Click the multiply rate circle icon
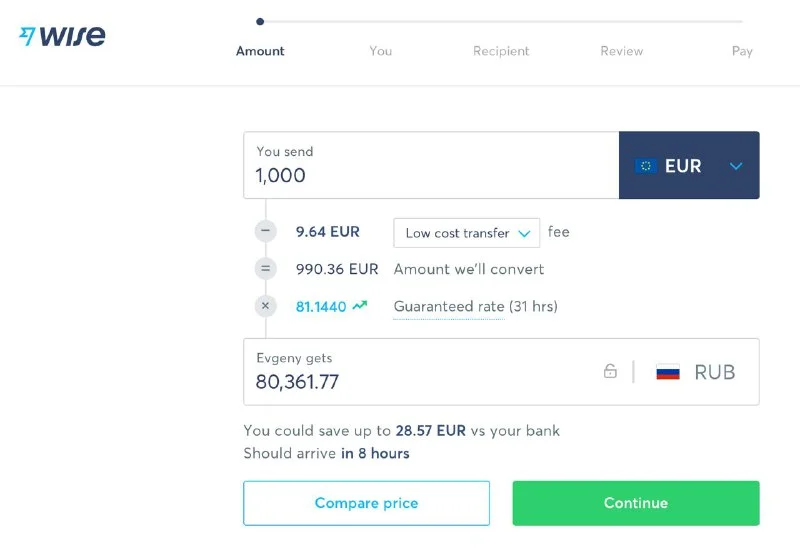The width and height of the screenshot is (800, 554). pyautogui.click(x=265, y=306)
